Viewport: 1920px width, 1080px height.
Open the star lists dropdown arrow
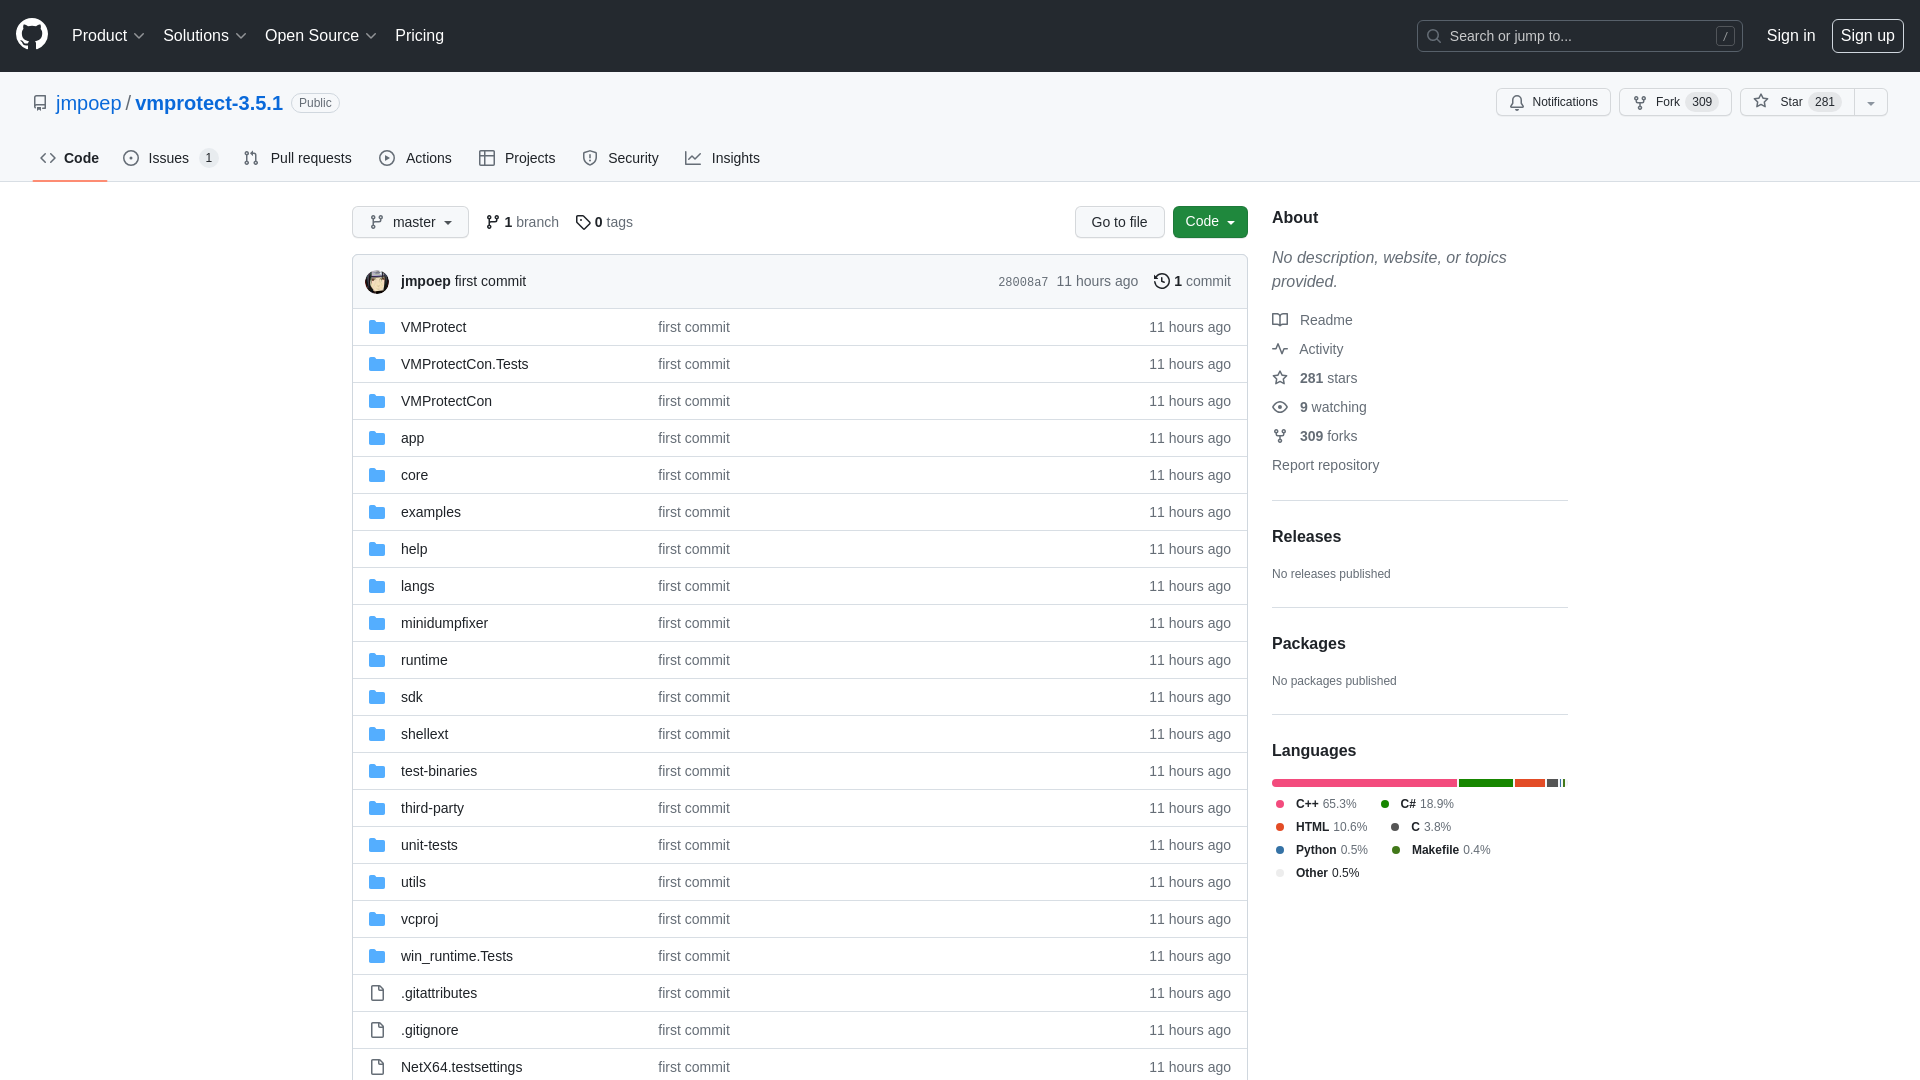pyautogui.click(x=1871, y=102)
